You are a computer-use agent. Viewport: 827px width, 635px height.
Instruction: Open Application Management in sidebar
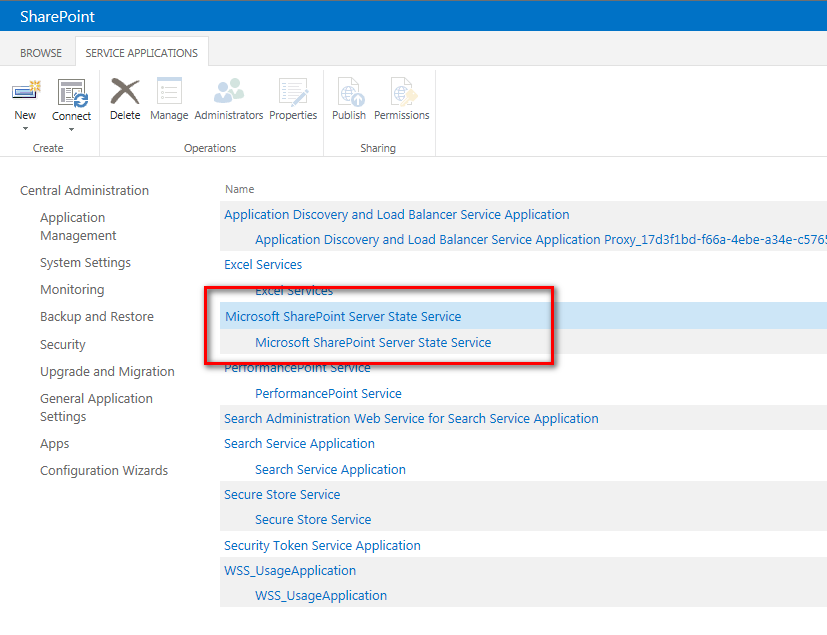click(78, 226)
